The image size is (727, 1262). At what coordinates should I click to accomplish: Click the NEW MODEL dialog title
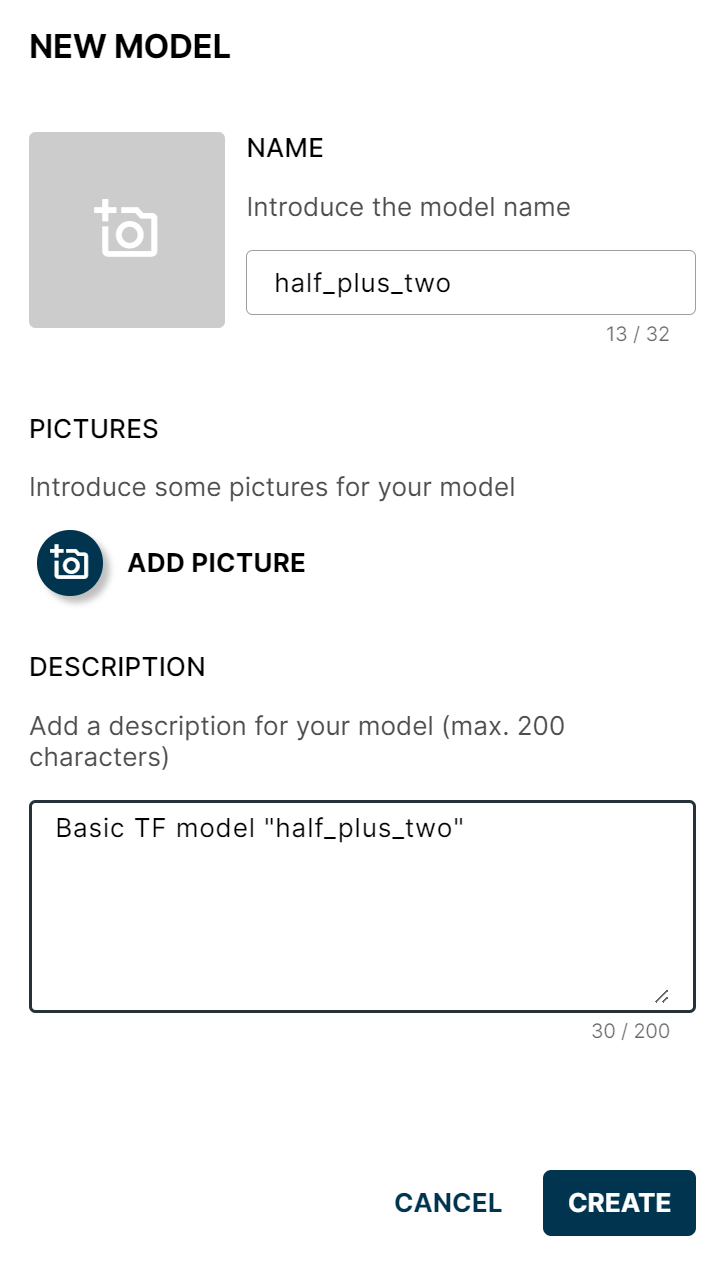coord(130,46)
